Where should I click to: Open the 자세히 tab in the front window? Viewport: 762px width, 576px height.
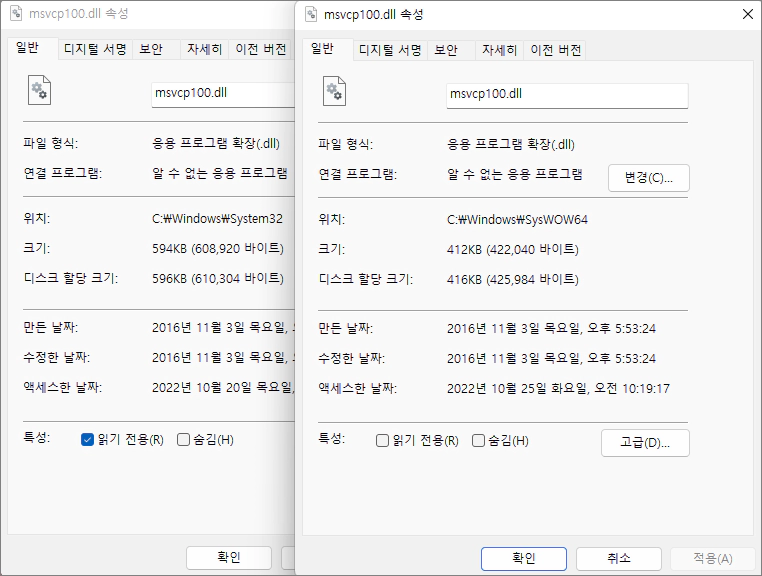tap(499, 50)
